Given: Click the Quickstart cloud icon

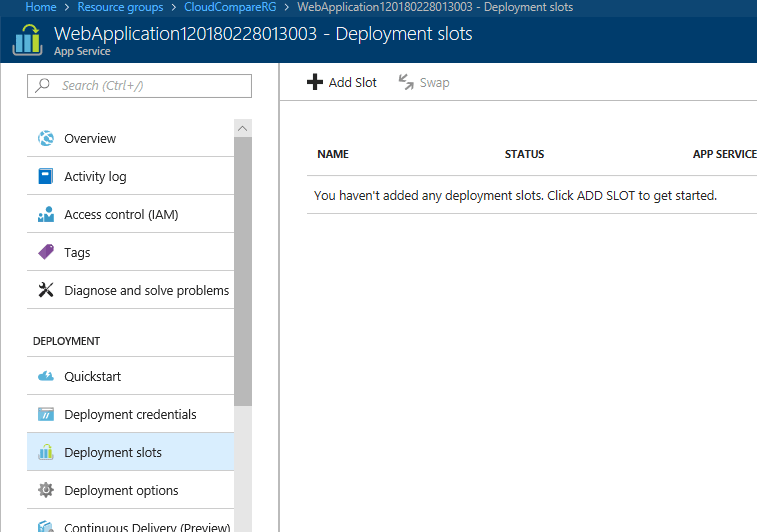Looking at the screenshot, I should pos(46,376).
